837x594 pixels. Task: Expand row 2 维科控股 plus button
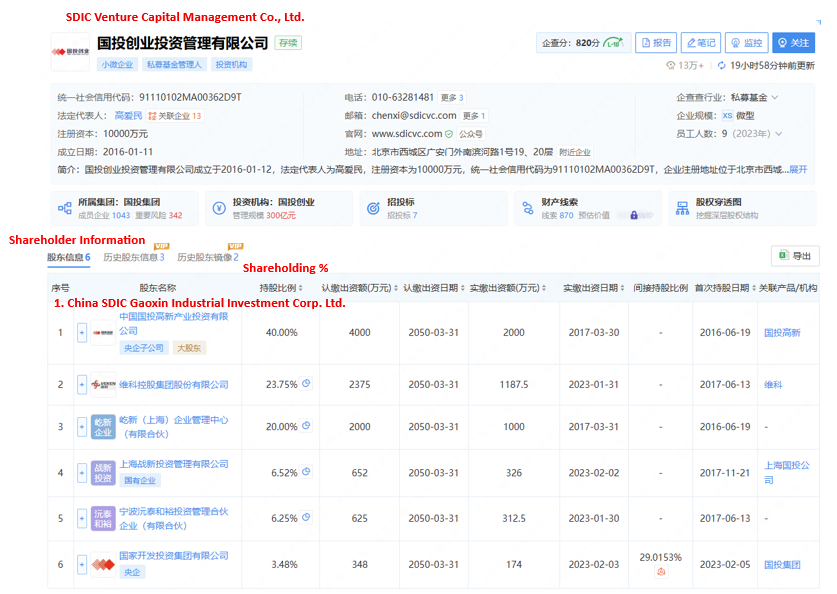coord(82,385)
